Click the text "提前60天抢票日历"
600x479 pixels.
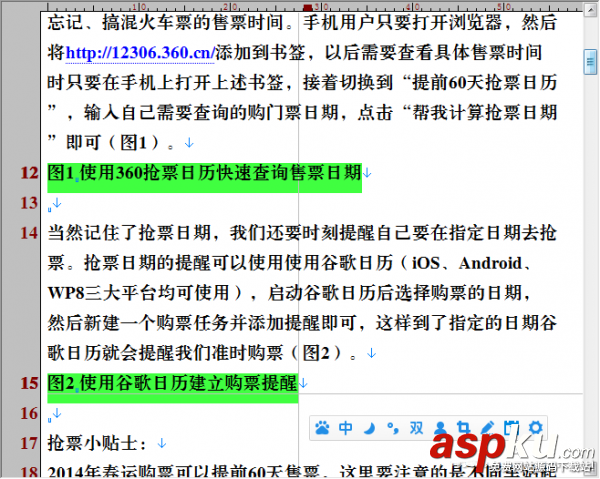pos(484,83)
